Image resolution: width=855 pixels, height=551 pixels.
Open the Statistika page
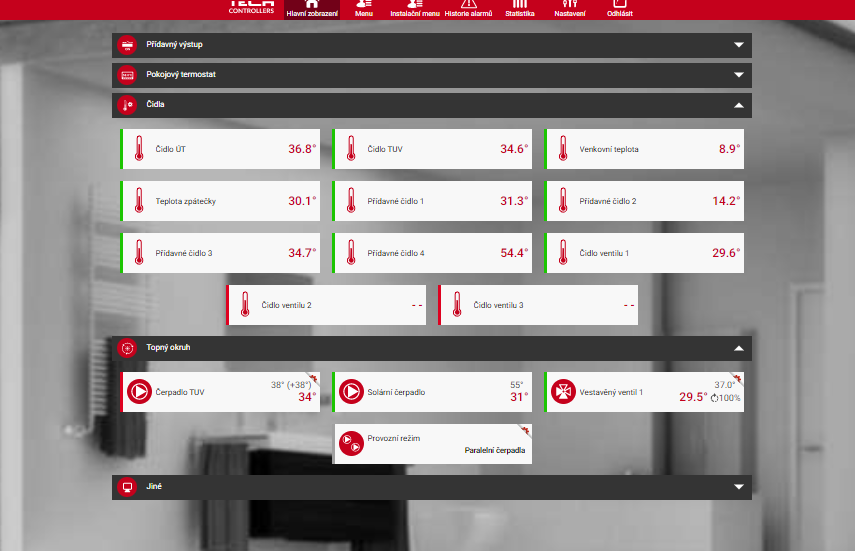pos(520,9)
